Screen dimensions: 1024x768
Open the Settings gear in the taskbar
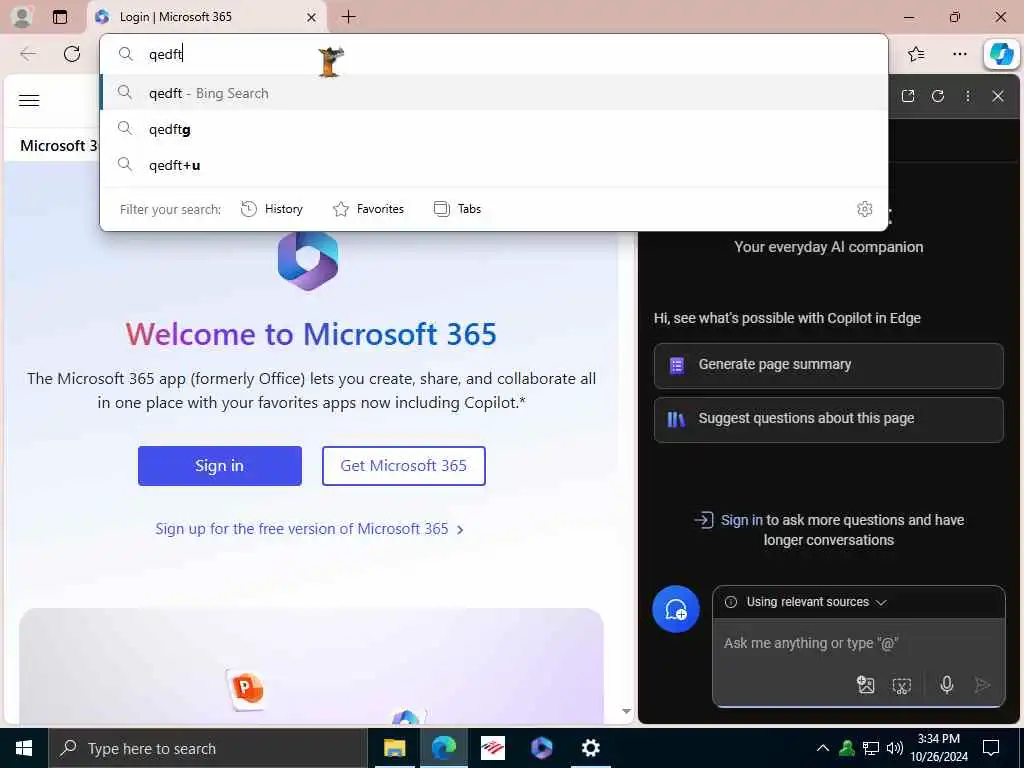[x=590, y=748]
